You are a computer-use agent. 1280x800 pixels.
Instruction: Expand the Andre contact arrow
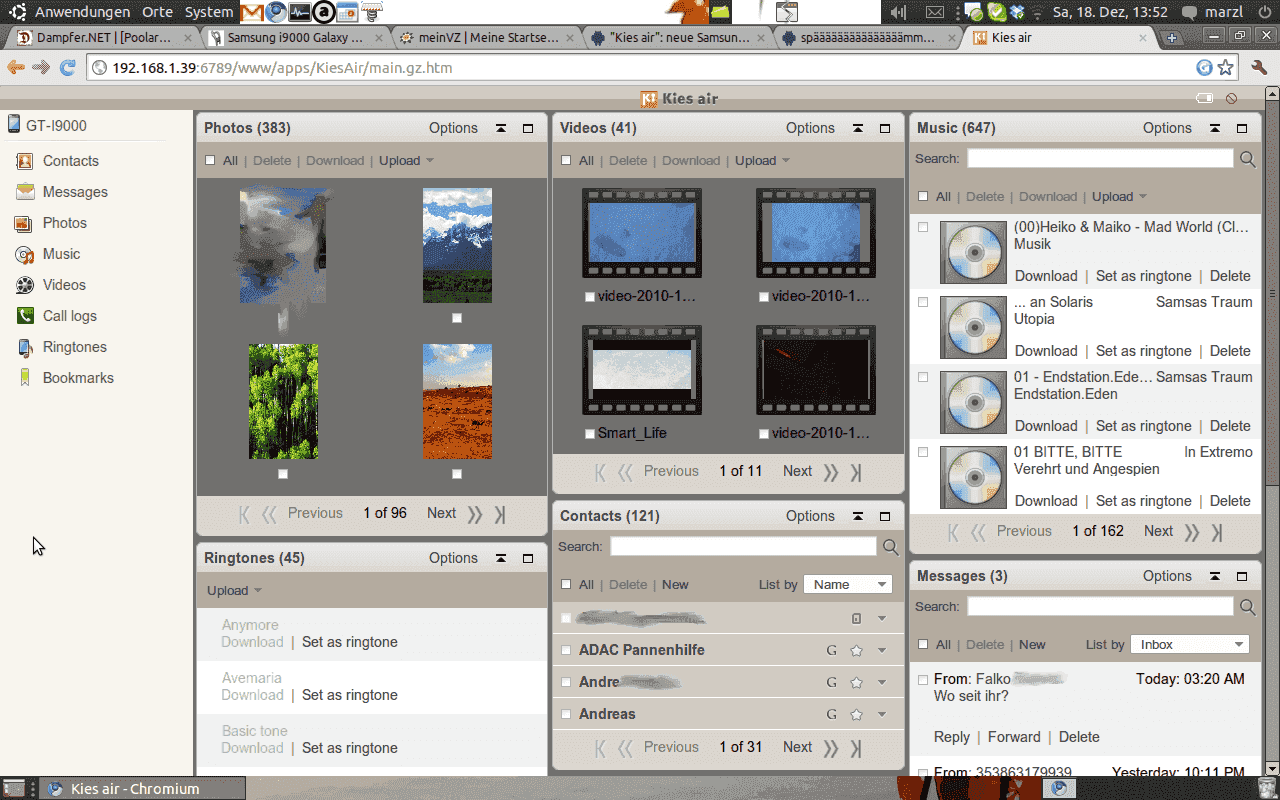882,682
